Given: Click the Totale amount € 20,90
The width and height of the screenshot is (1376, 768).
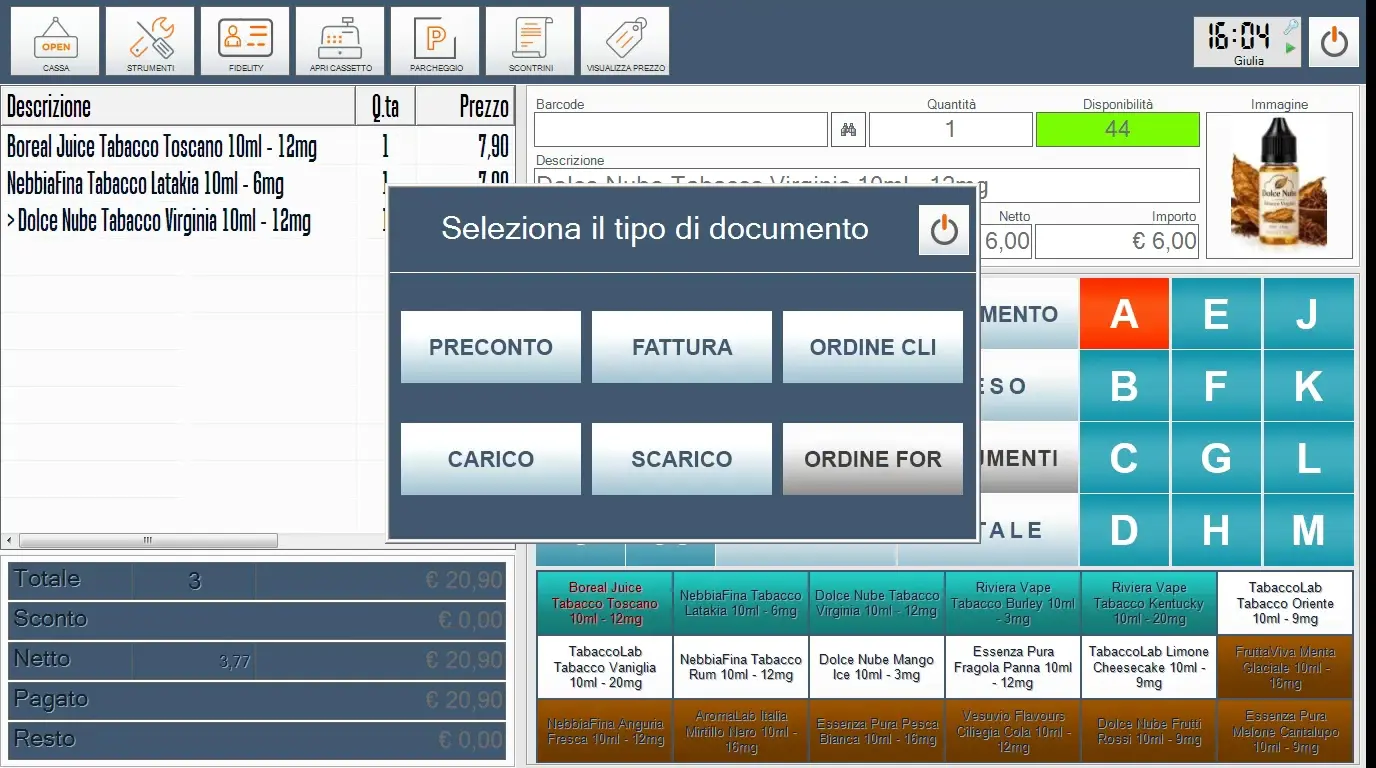Looking at the screenshot, I should tap(464, 580).
